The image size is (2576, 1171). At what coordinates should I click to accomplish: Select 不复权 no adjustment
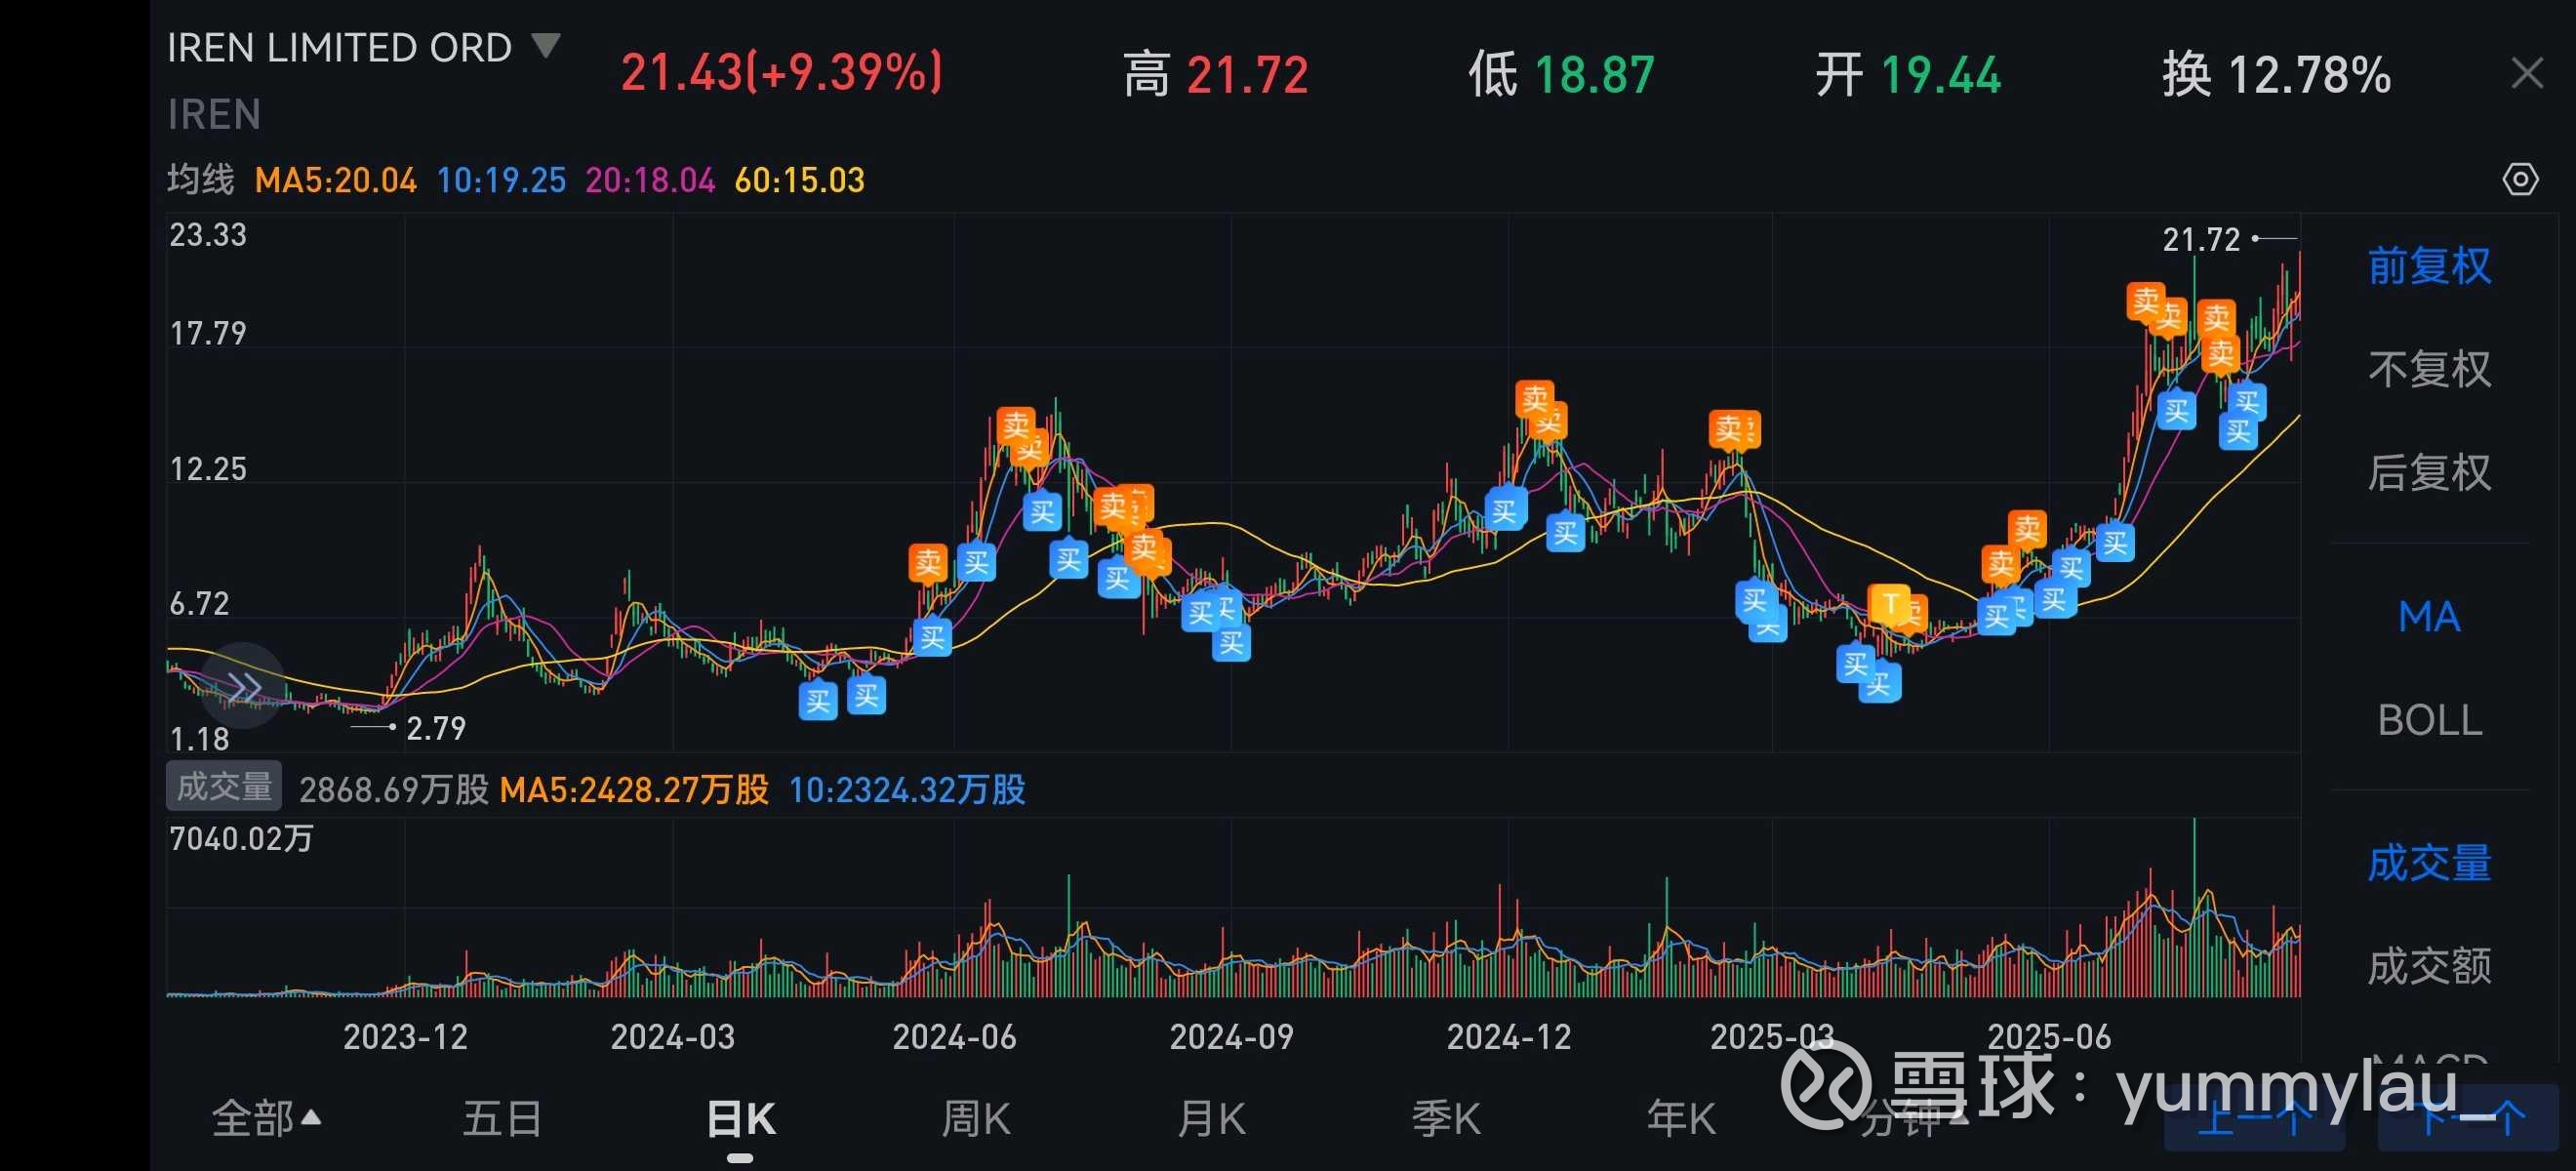(x=2429, y=369)
